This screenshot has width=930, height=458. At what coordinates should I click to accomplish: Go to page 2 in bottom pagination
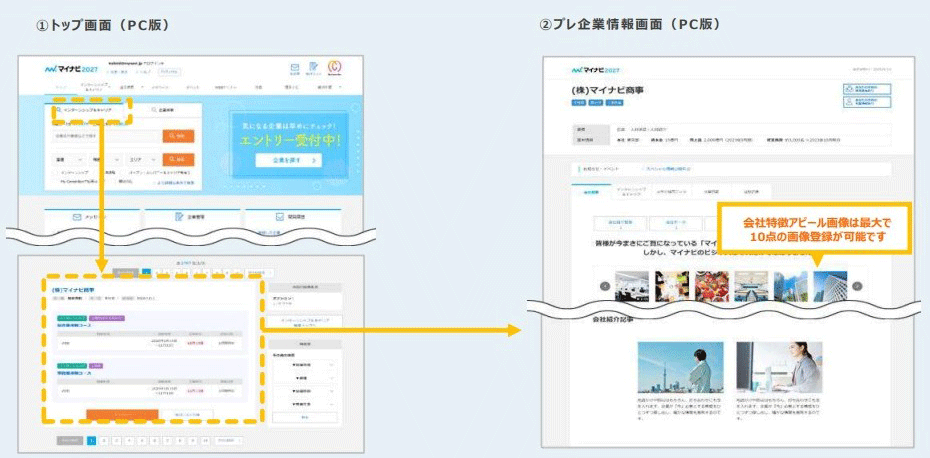[x=104, y=439]
